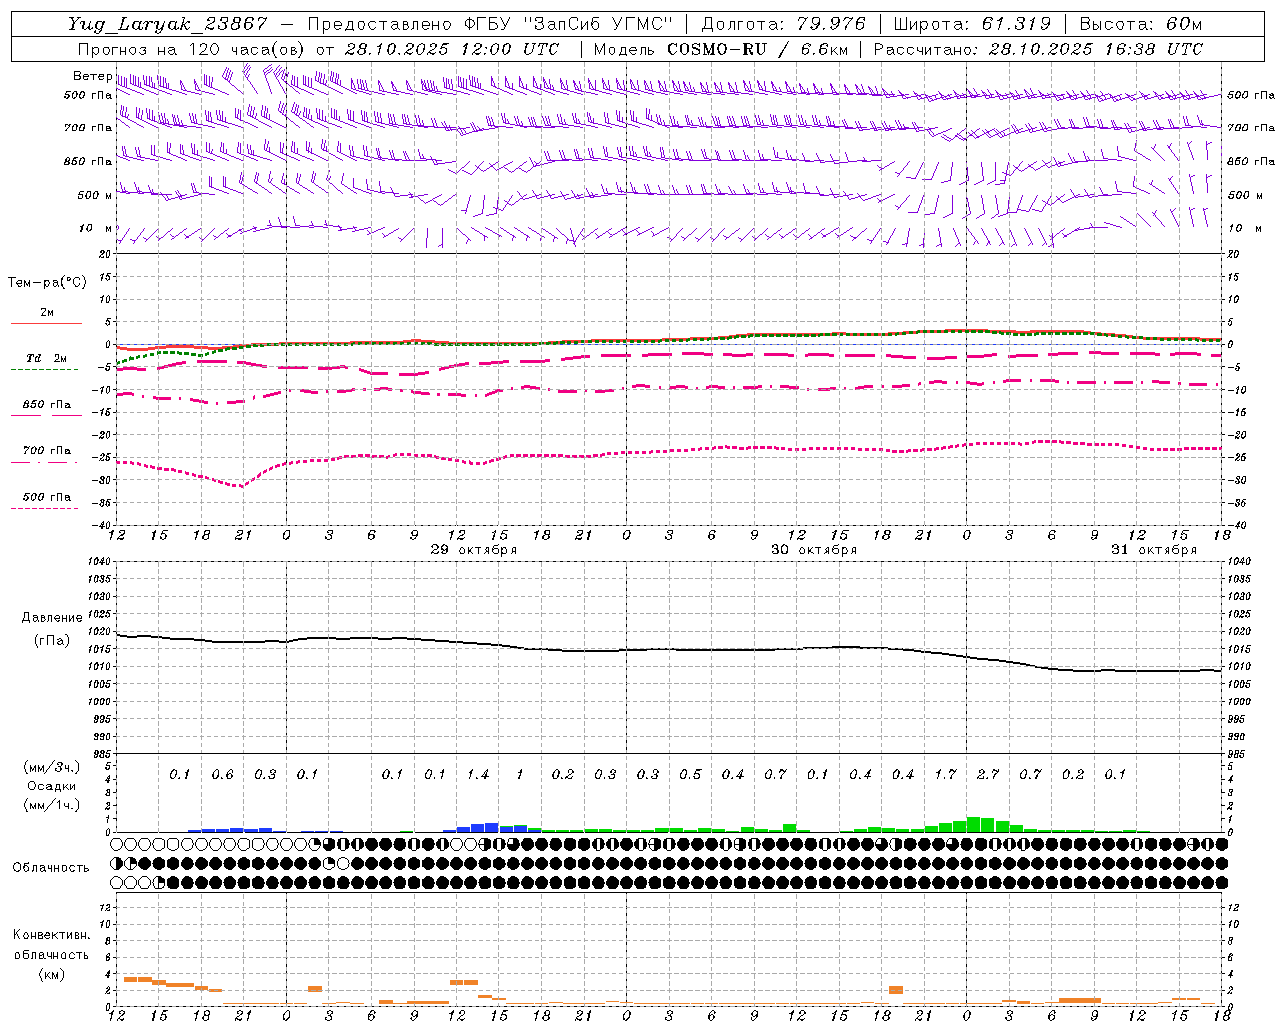The image size is (1280, 1024).
Task: Click the 1.4 precipitation value
Action: click(x=478, y=774)
